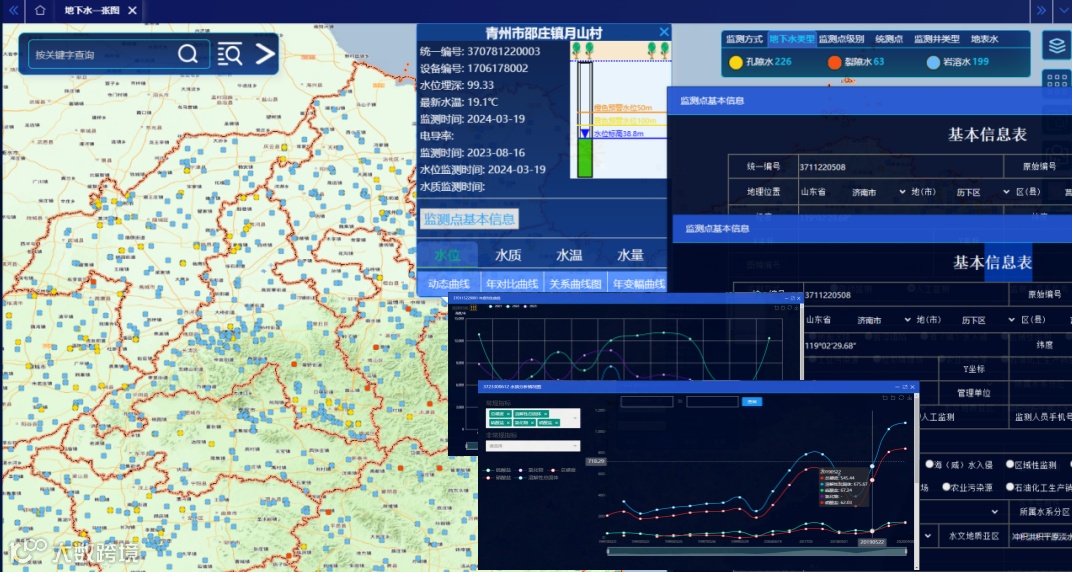Show the 动态曲线 chart
The image size is (1072, 572).
(448, 284)
